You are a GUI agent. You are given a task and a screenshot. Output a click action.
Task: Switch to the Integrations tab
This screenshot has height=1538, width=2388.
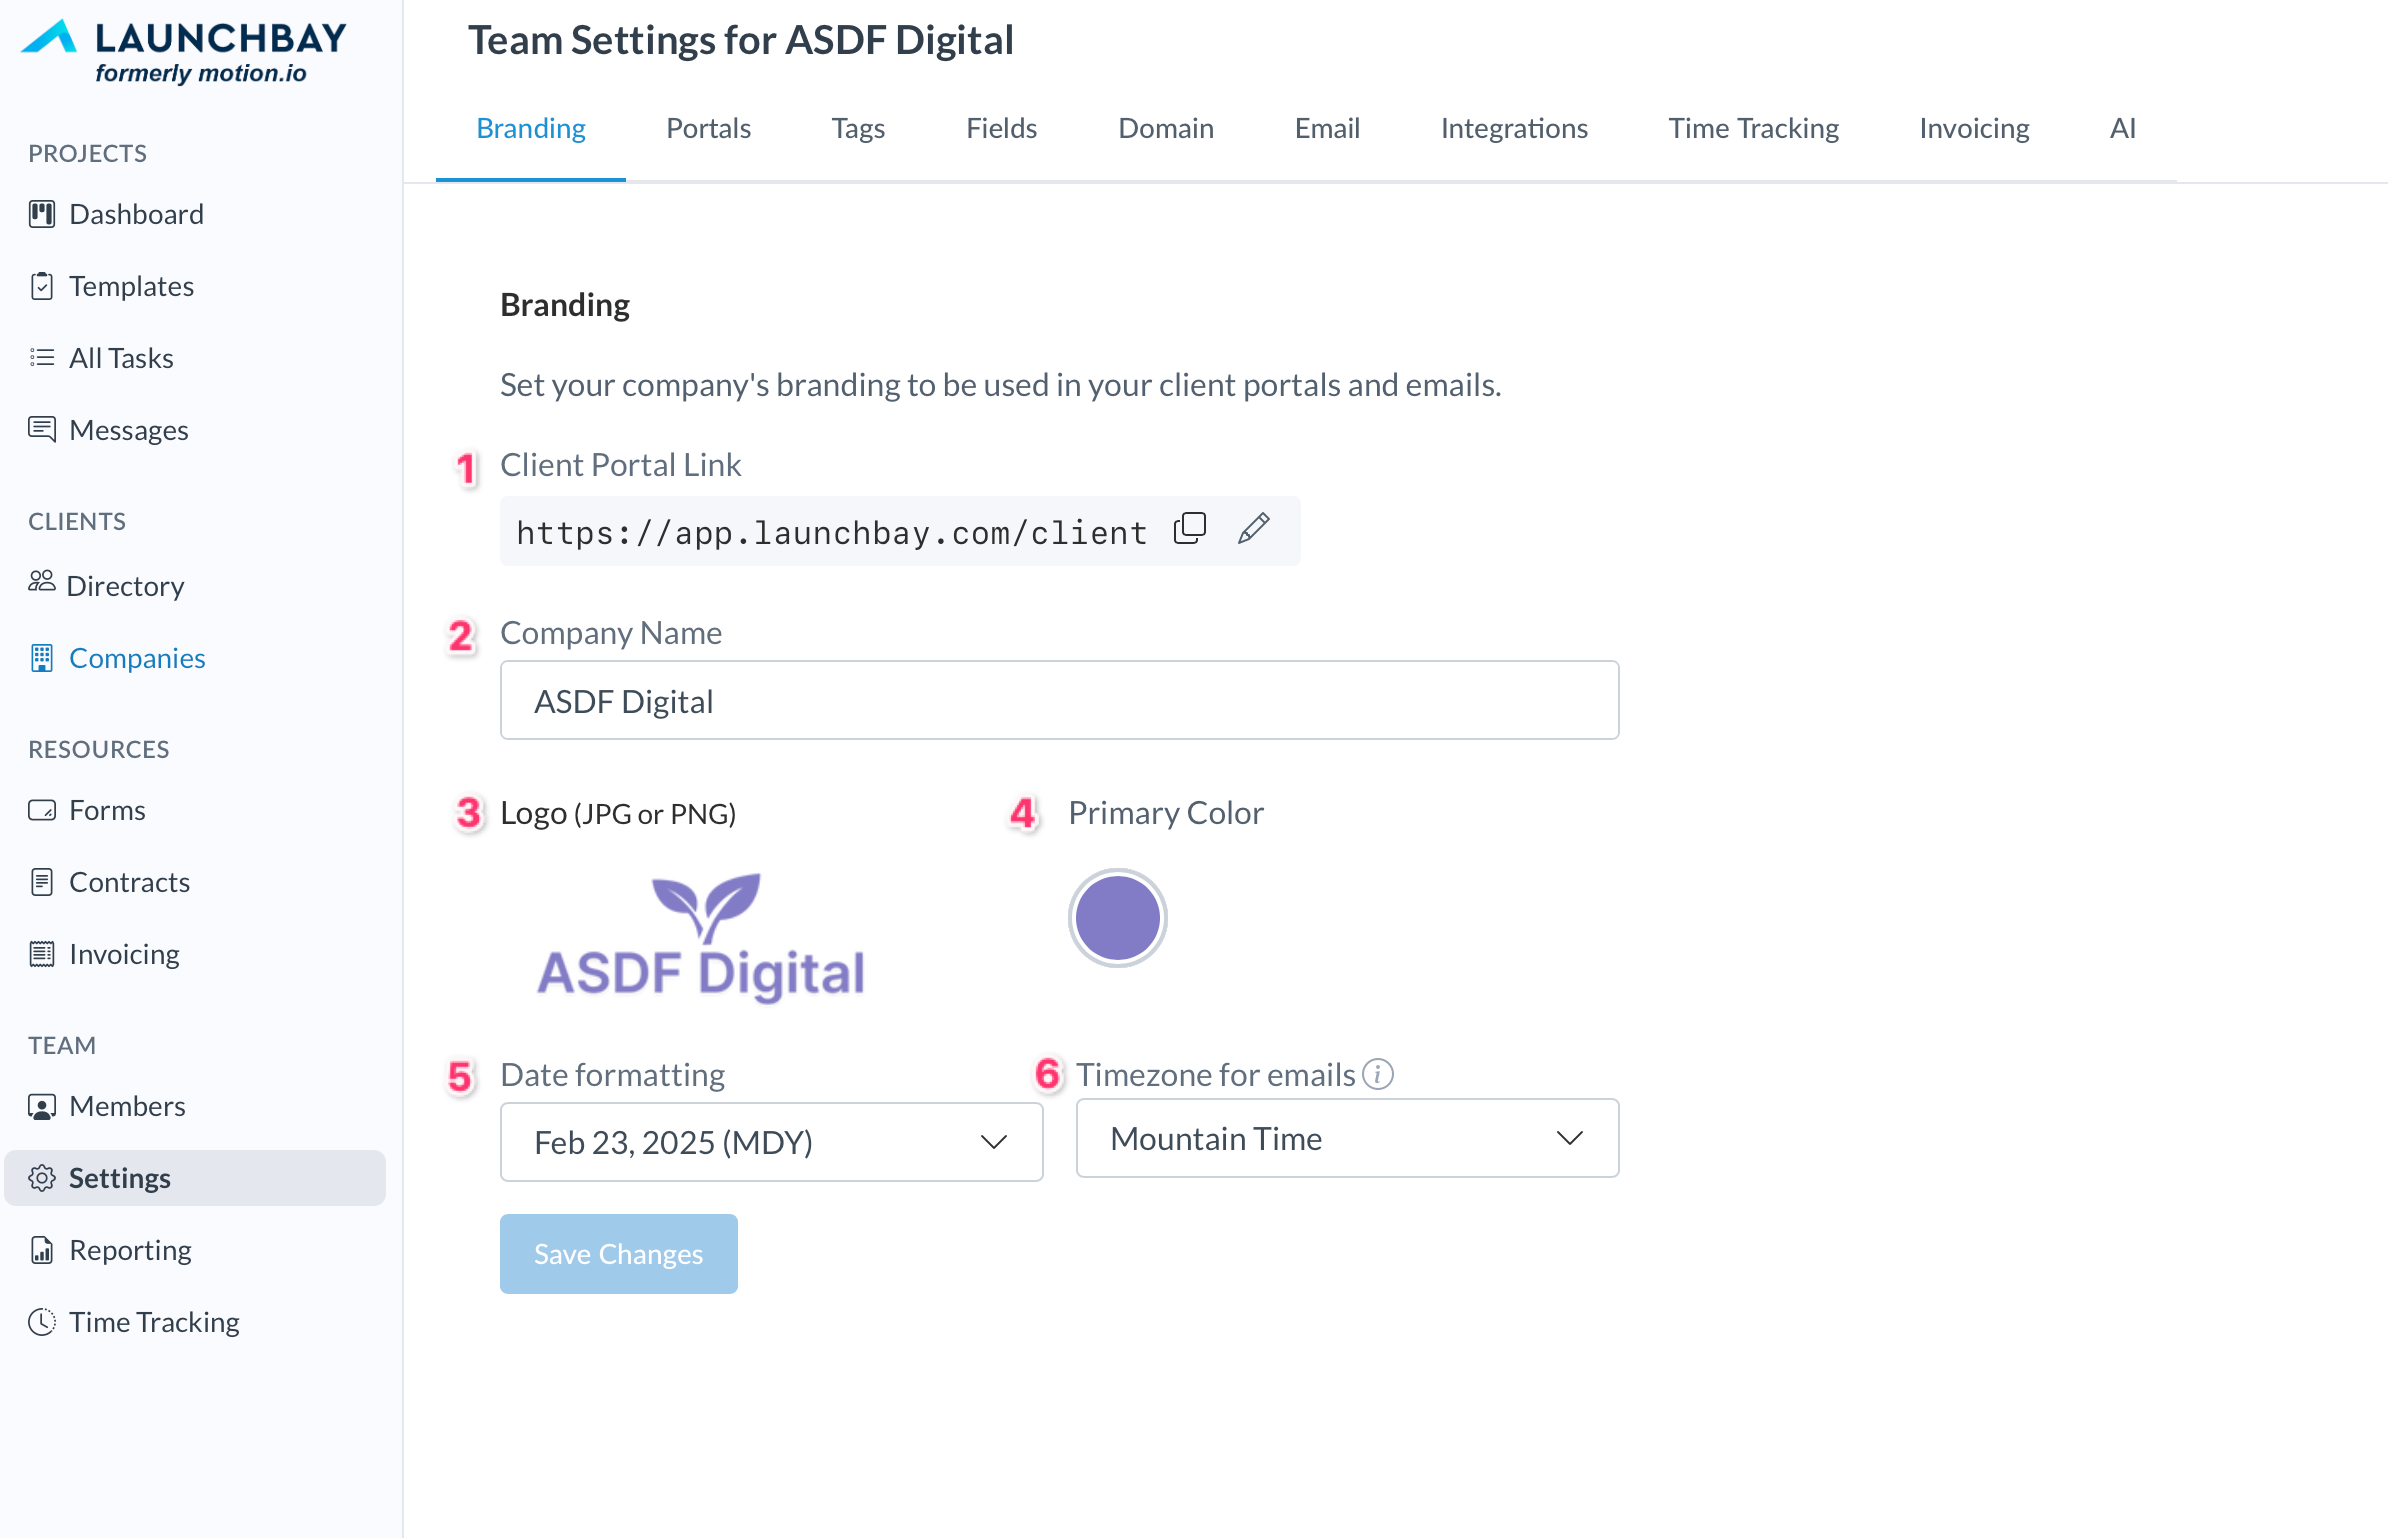point(1513,128)
